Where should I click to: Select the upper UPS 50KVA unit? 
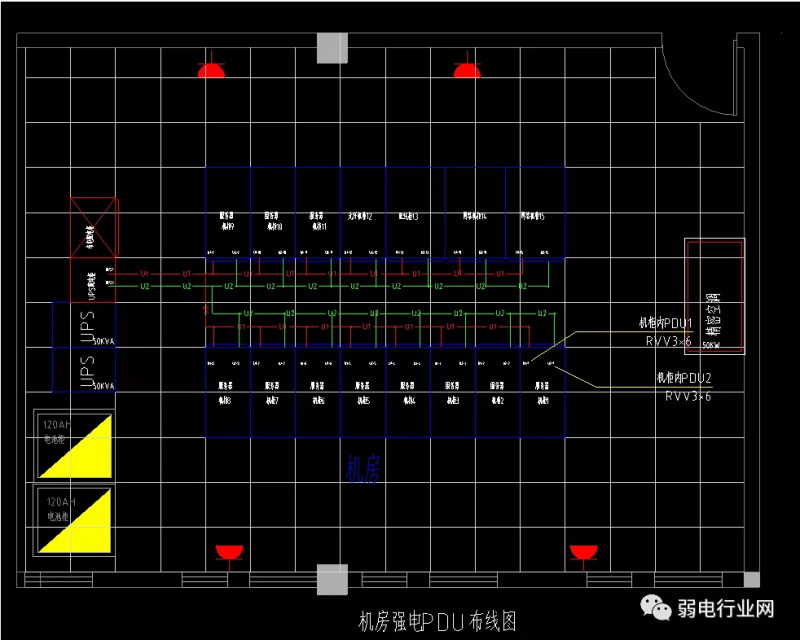[x=85, y=324]
